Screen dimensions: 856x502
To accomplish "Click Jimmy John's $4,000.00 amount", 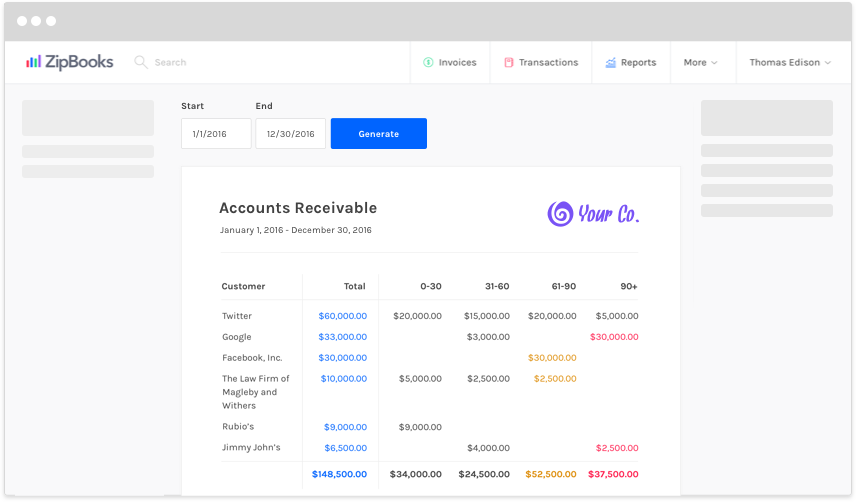I will click(489, 448).
